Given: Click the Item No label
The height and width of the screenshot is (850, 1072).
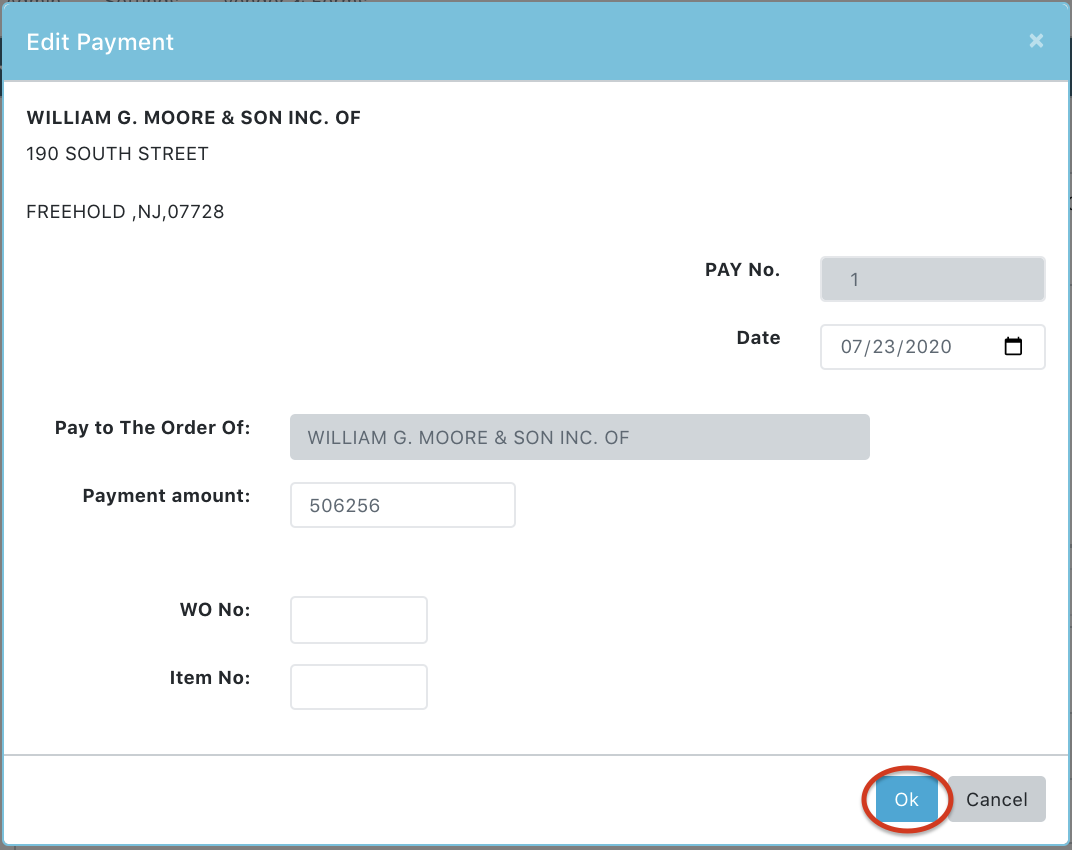Looking at the screenshot, I should 210,678.
